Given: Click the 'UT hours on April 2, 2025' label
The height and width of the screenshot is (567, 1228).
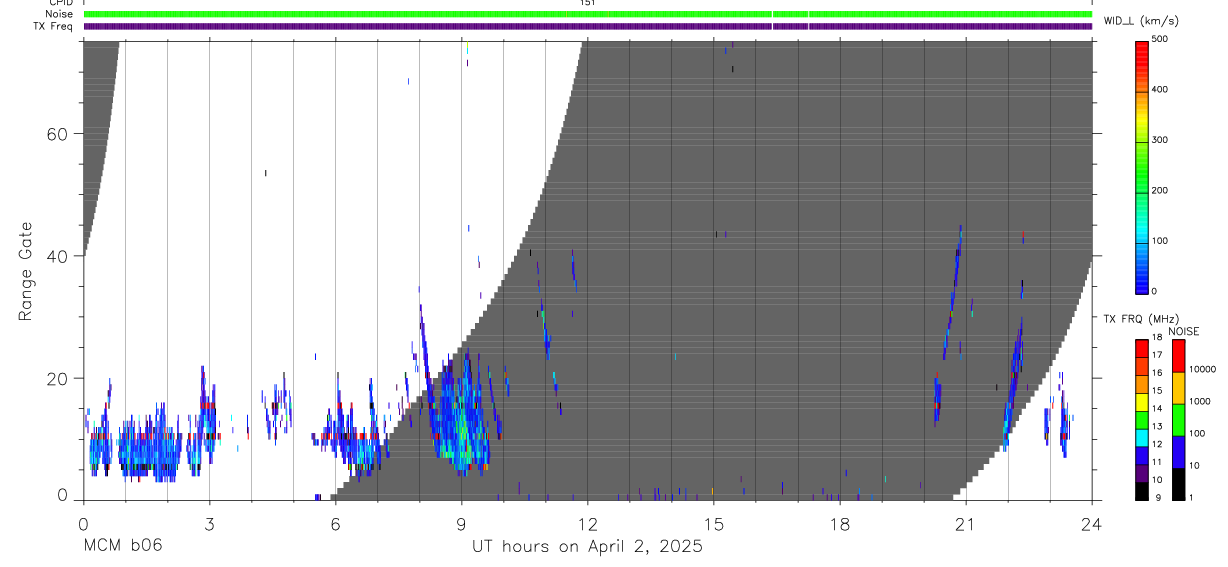Looking at the screenshot, I should 587,546.
